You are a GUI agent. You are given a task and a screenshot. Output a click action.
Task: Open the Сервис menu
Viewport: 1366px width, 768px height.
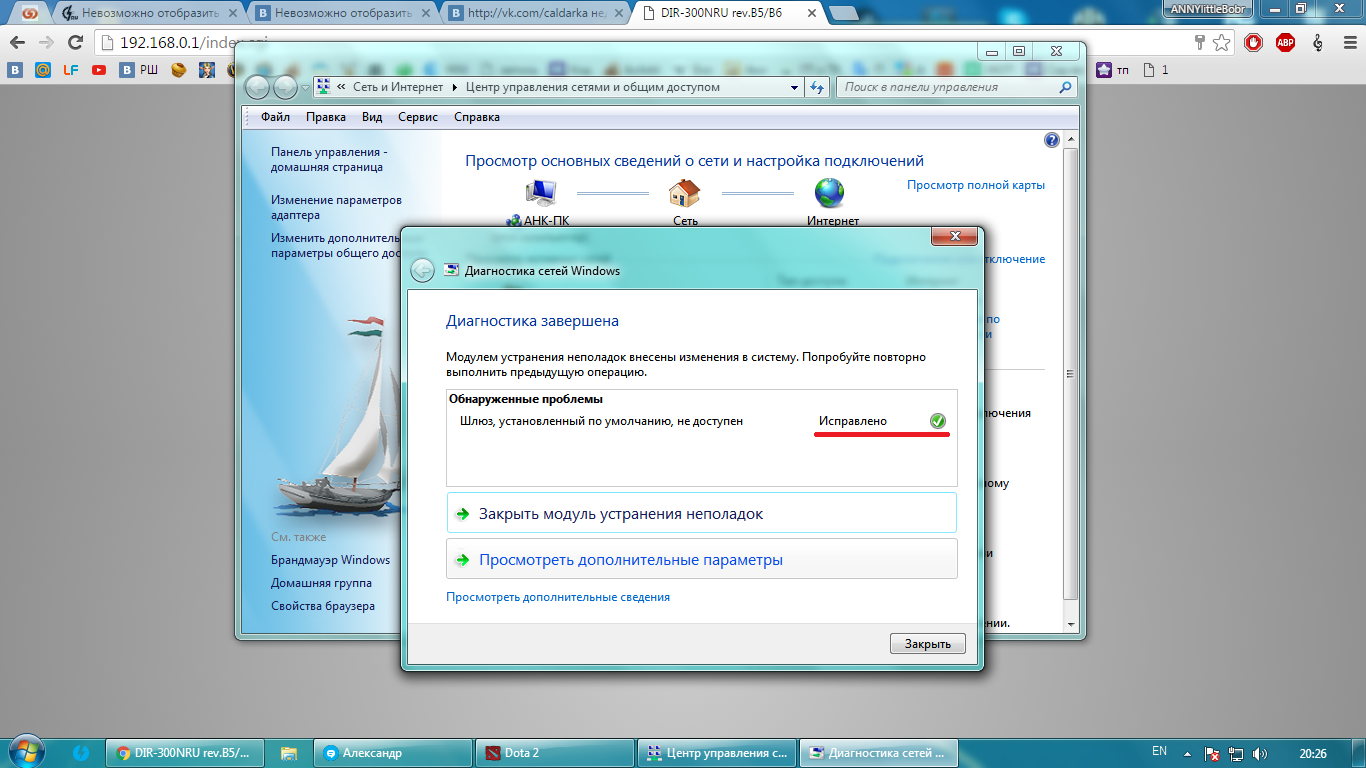(x=417, y=117)
